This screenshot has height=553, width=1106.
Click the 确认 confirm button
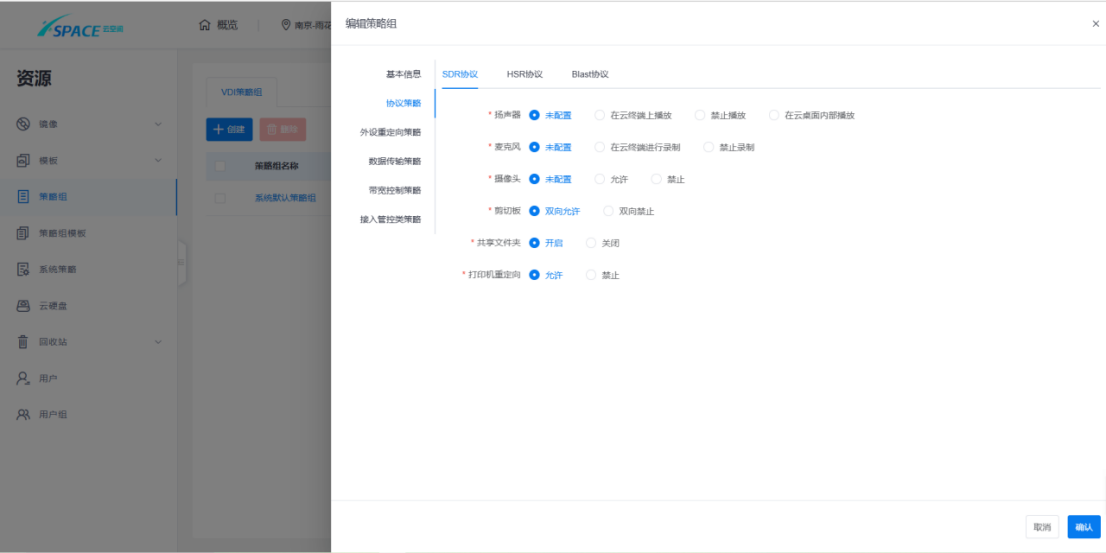tap(1083, 527)
